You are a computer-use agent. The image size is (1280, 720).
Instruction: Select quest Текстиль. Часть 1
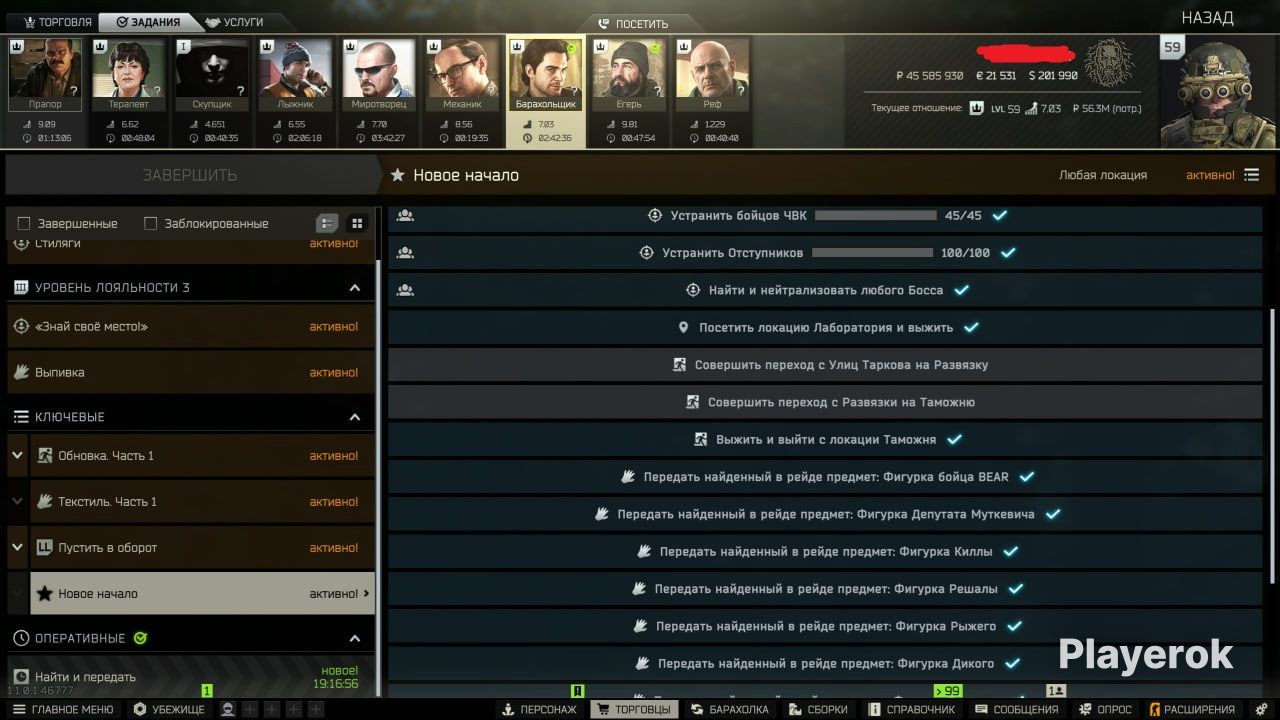pos(203,502)
